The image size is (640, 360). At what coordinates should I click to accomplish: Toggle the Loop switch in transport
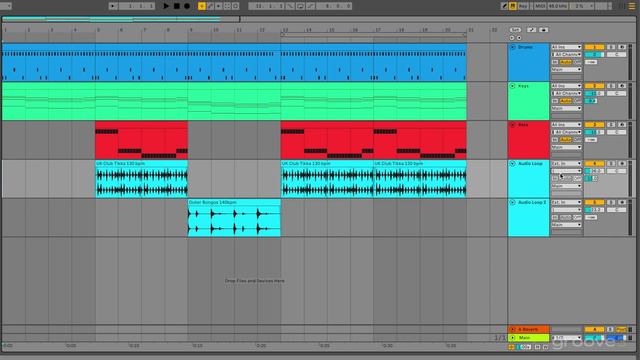click(x=300, y=6)
